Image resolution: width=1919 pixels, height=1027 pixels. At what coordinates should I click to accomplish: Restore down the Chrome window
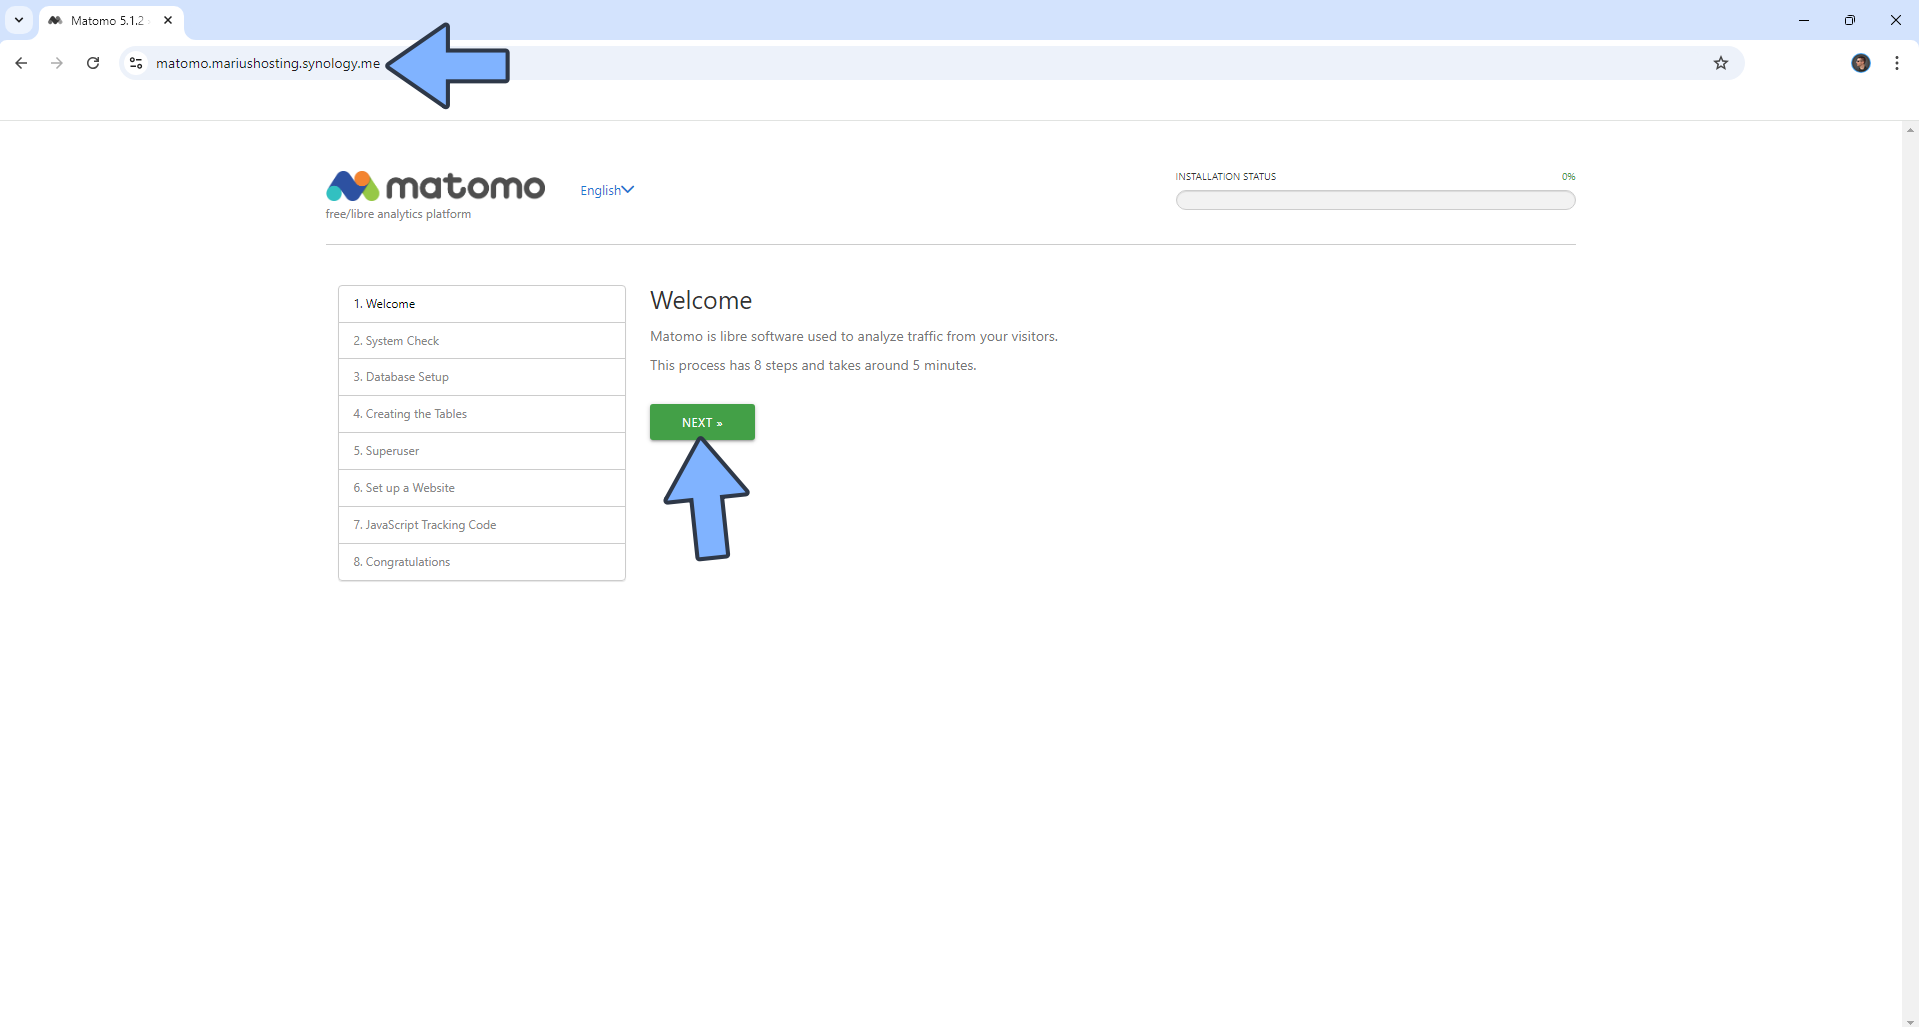click(x=1850, y=20)
